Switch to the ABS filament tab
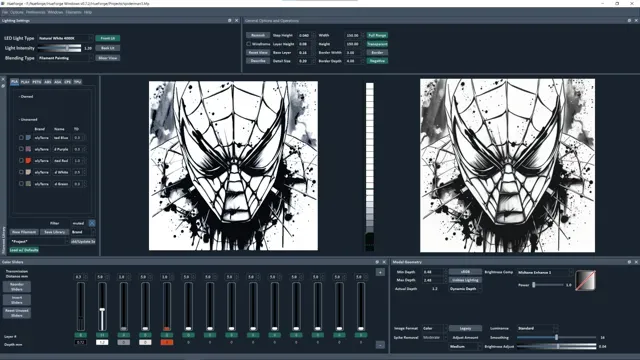The width and height of the screenshot is (640, 360). point(48,82)
